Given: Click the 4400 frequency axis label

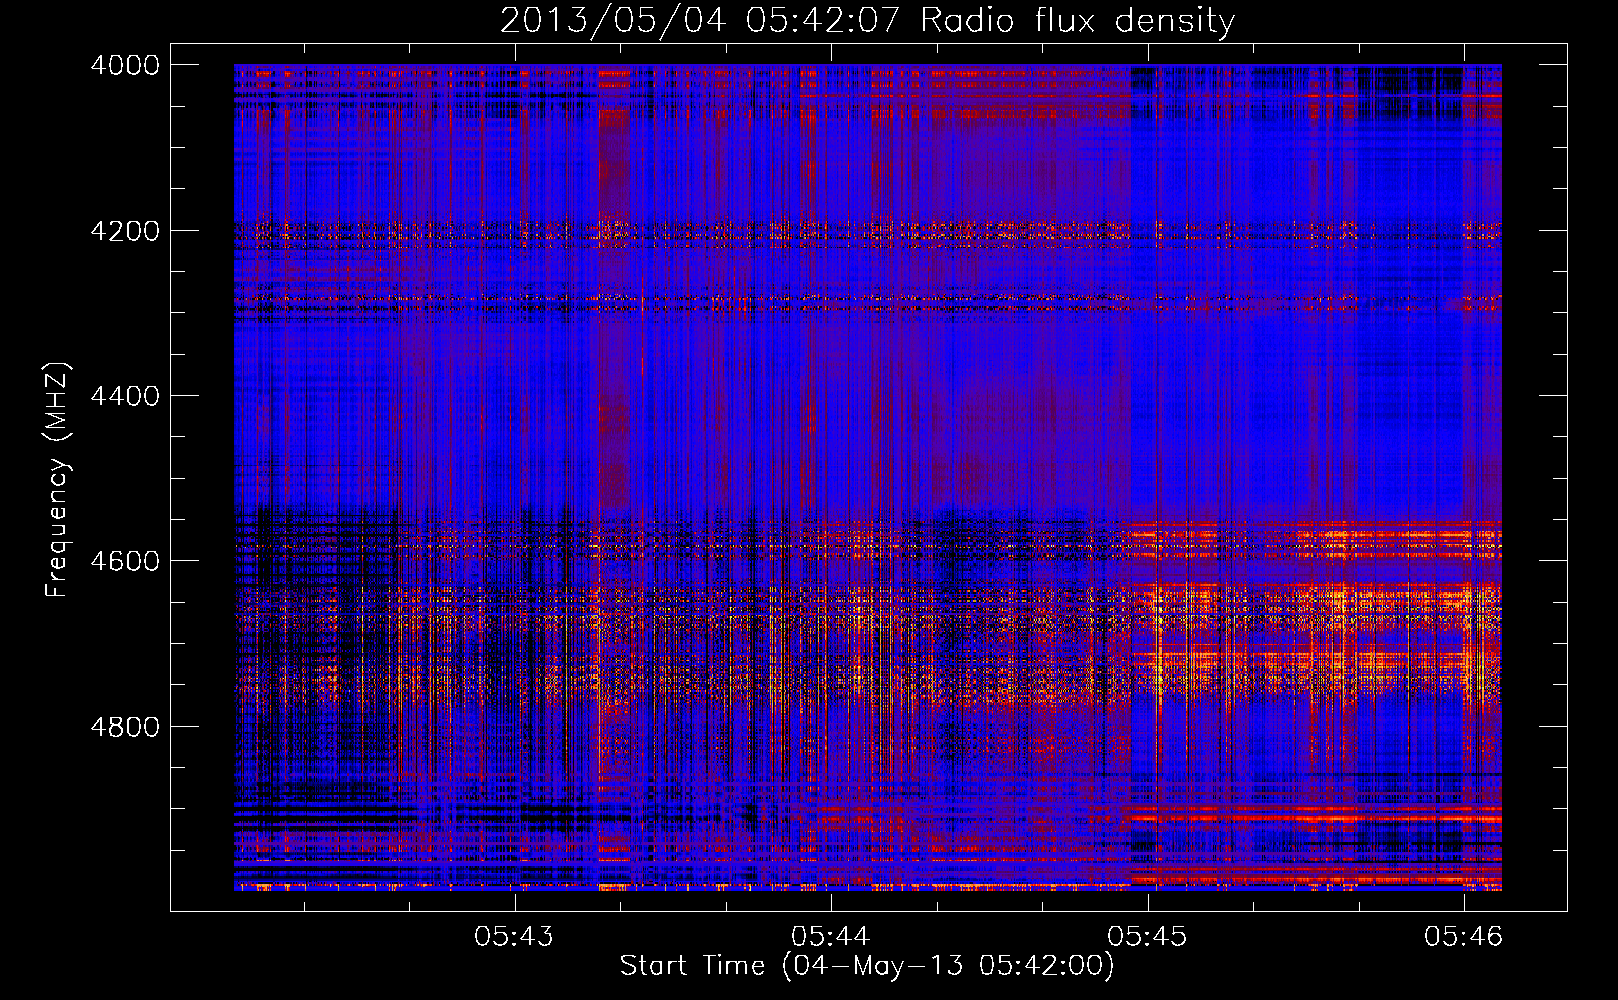Looking at the screenshot, I should coord(125,396).
